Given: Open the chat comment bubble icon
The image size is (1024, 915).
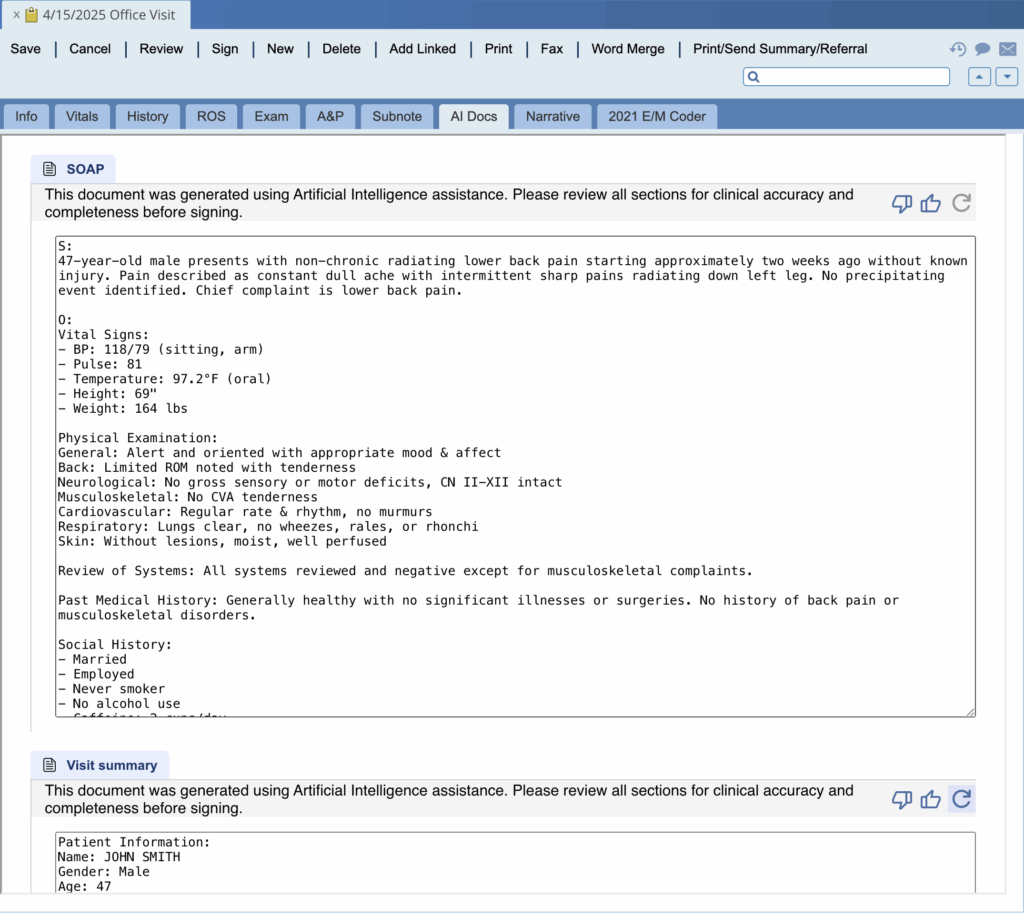Looking at the screenshot, I should 982,49.
